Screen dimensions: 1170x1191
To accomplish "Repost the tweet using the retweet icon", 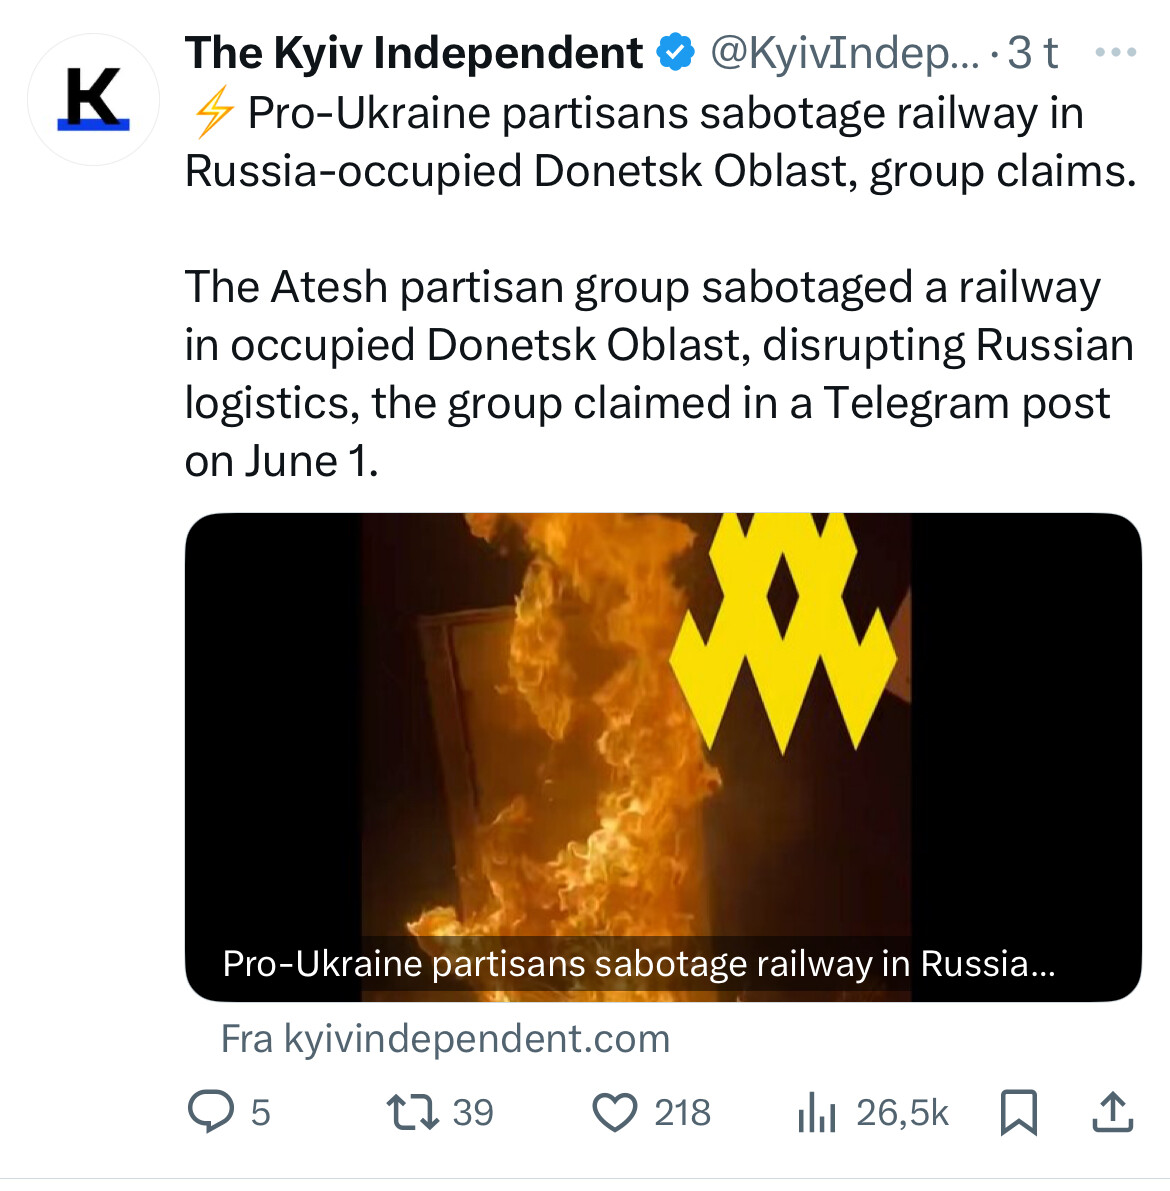I will (413, 1112).
